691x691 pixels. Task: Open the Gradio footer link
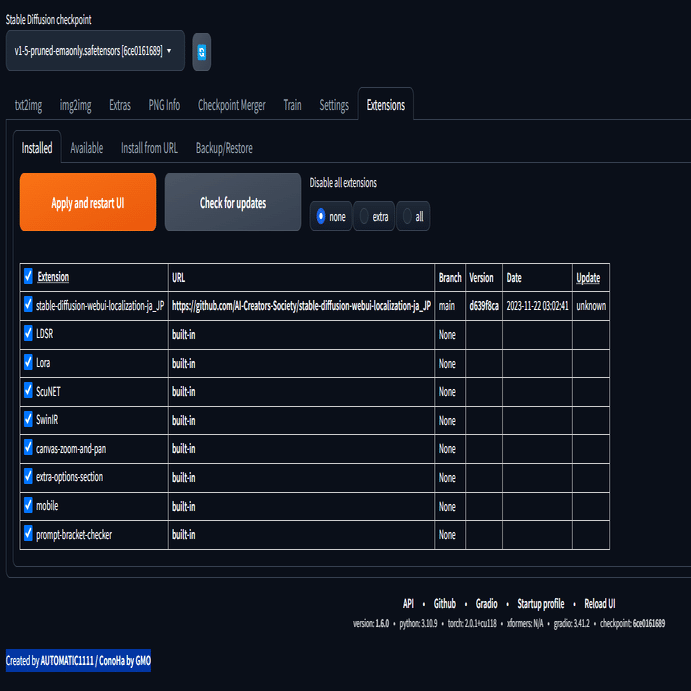pos(486,603)
